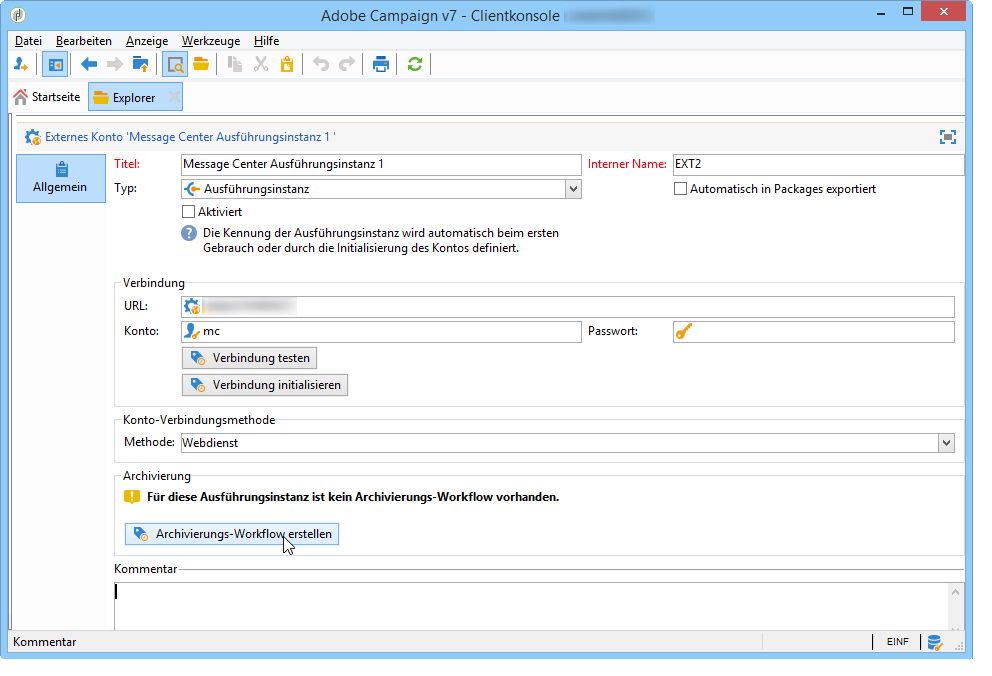Click the redo arrow icon
The width and height of the screenshot is (992, 676).
pyautogui.click(x=347, y=64)
